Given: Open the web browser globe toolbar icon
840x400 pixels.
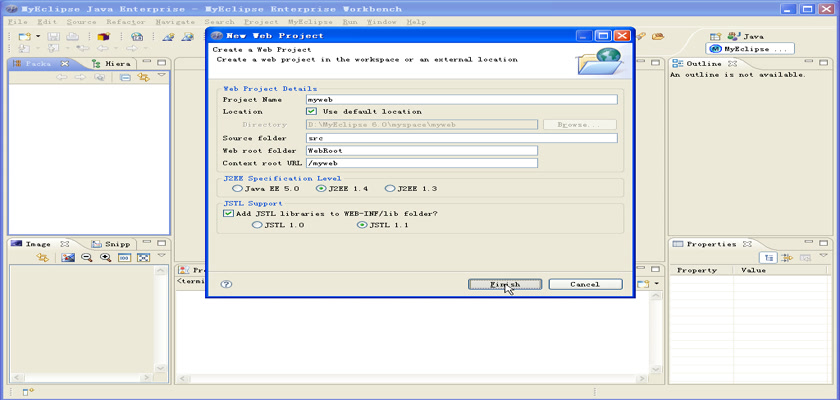Looking at the screenshot, I should point(137,36).
